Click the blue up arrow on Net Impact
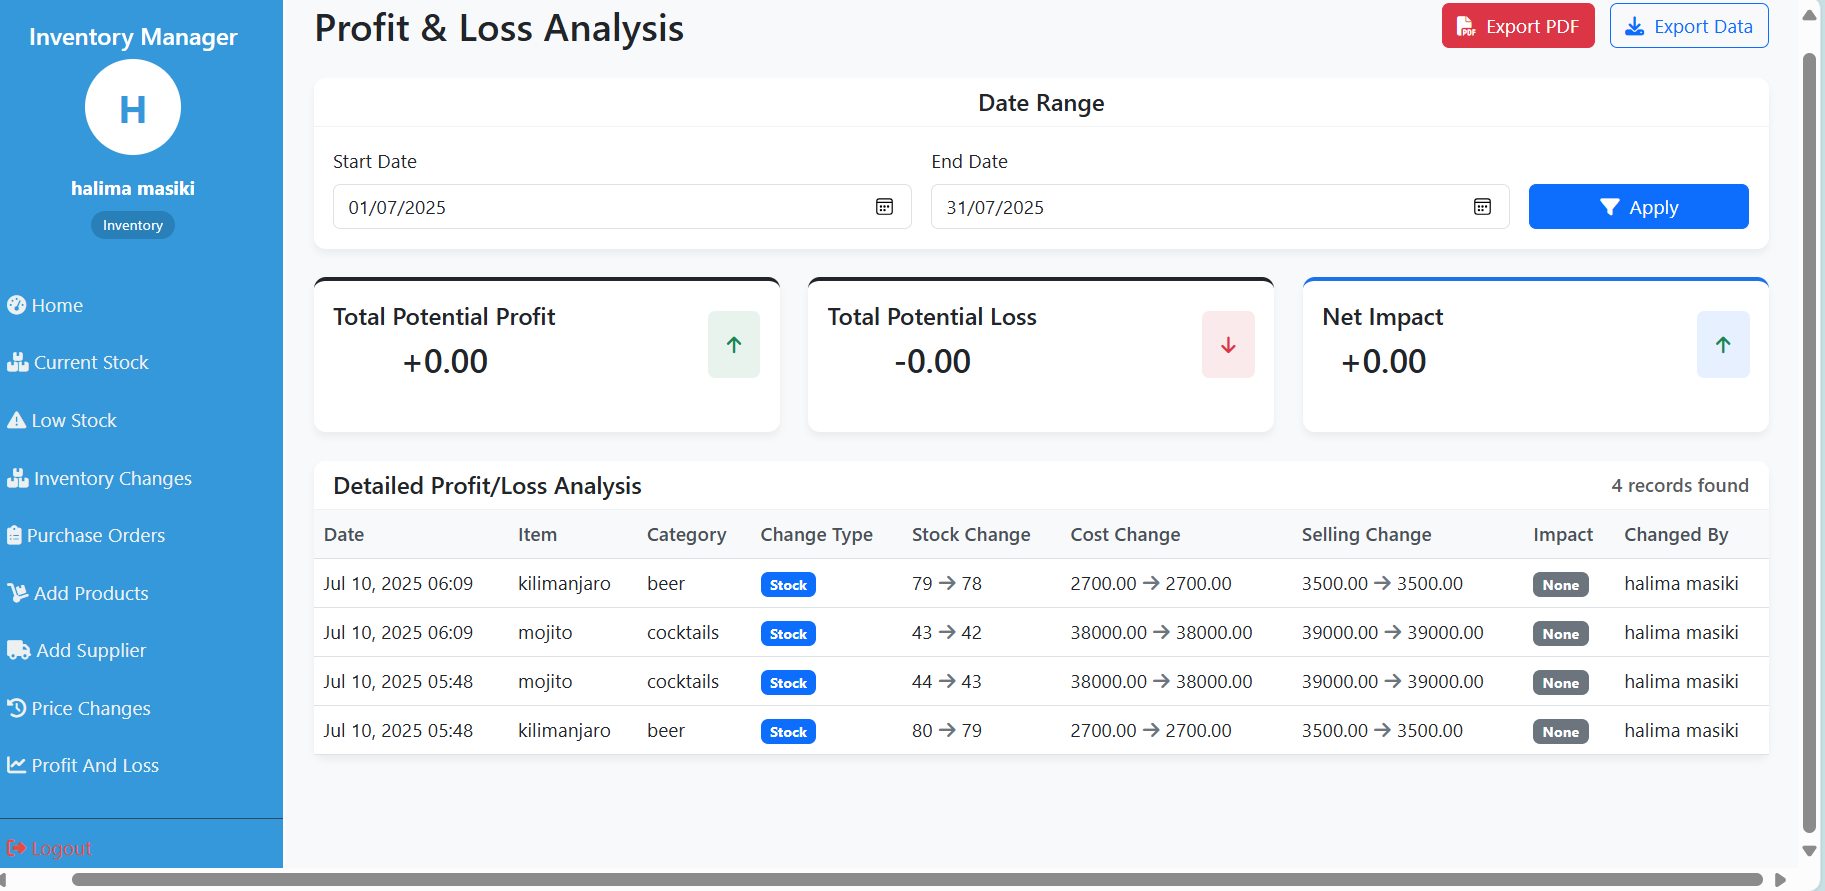The height and width of the screenshot is (891, 1825). [x=1722, y=345]
